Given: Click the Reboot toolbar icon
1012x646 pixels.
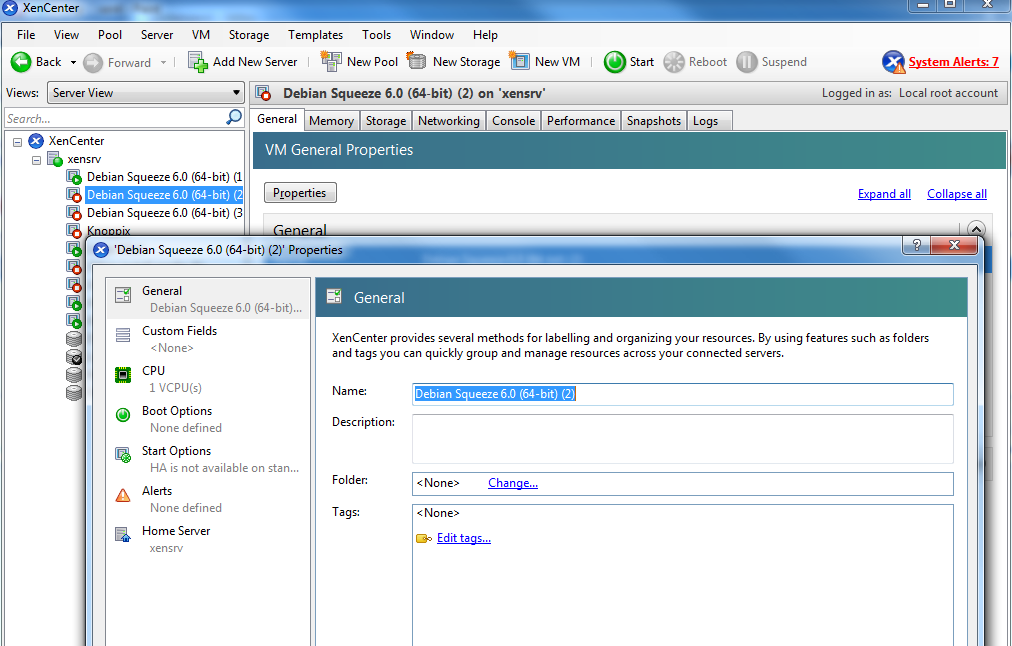Looking at the screenshot, I should (674, 62).
